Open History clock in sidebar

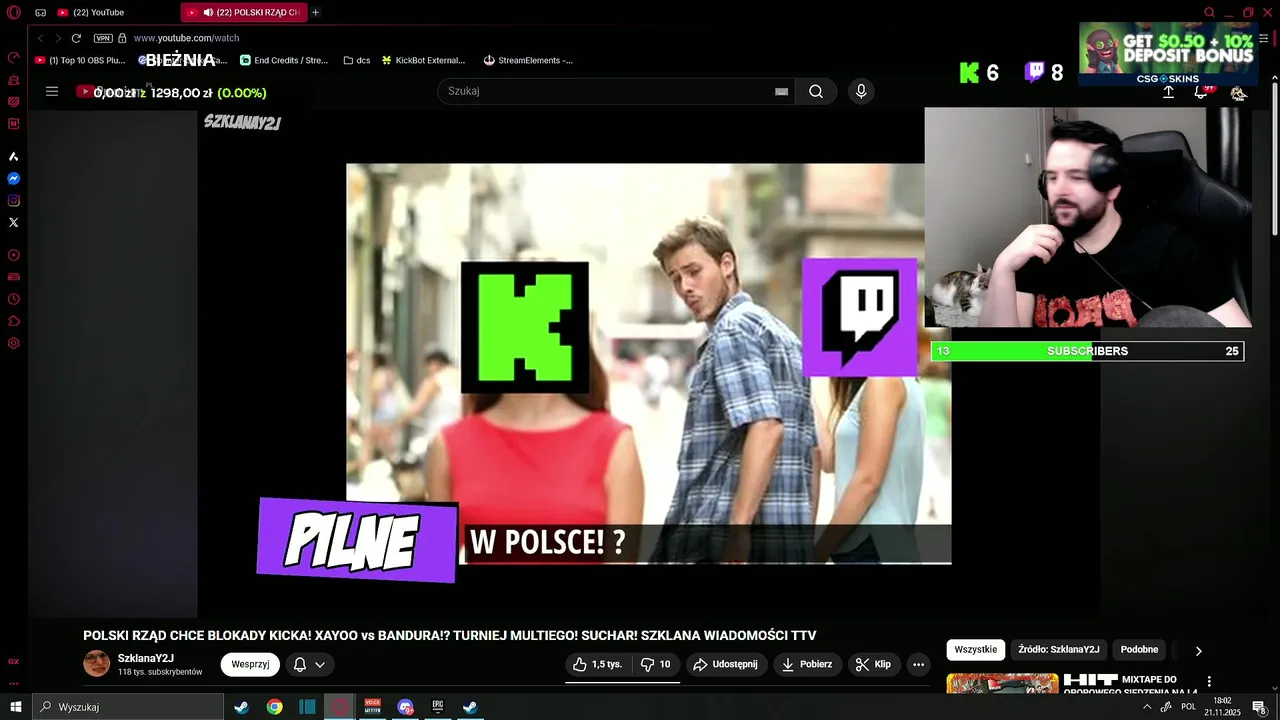[14, 299]
